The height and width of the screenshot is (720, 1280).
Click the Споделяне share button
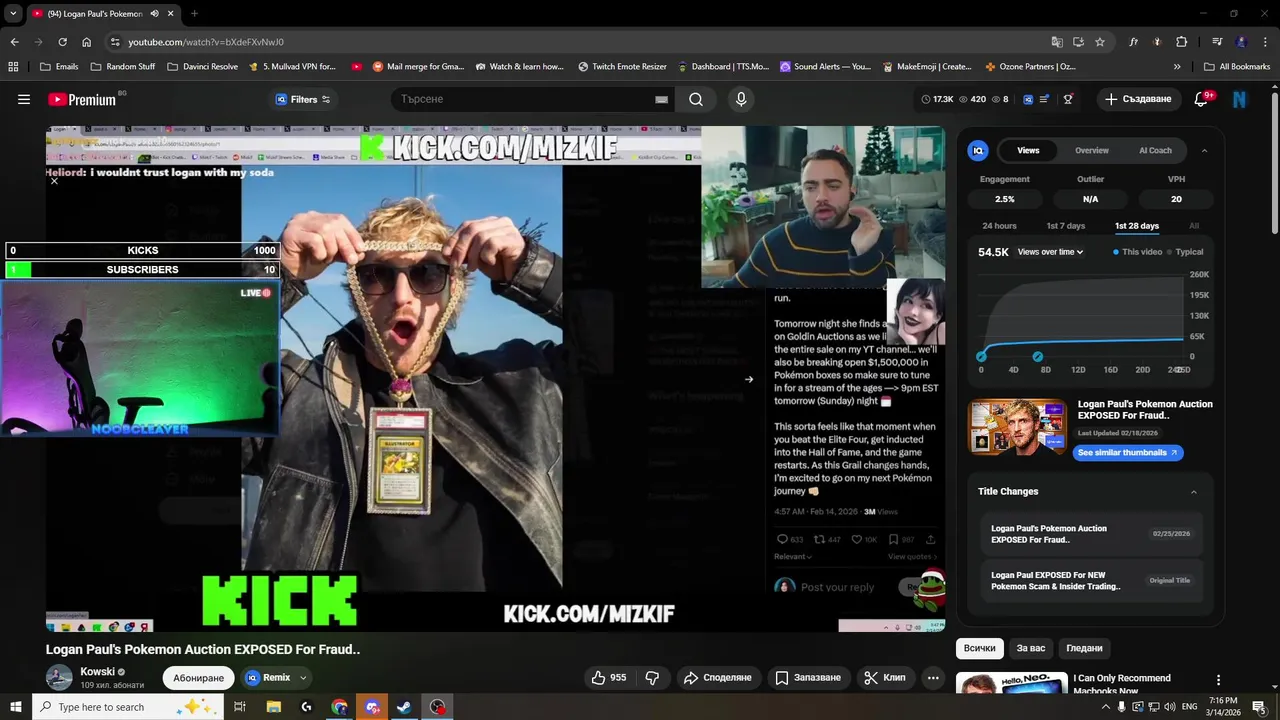[717, 677]
